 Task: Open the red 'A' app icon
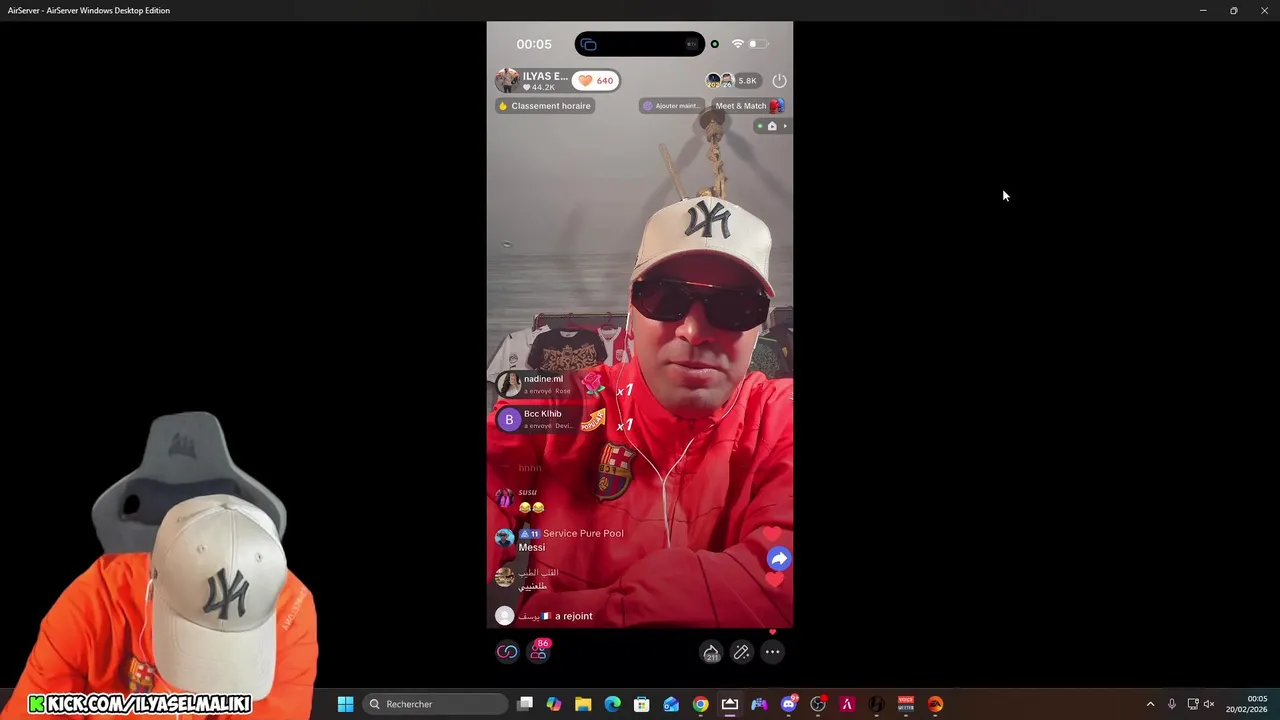click(x=847, y=704)
